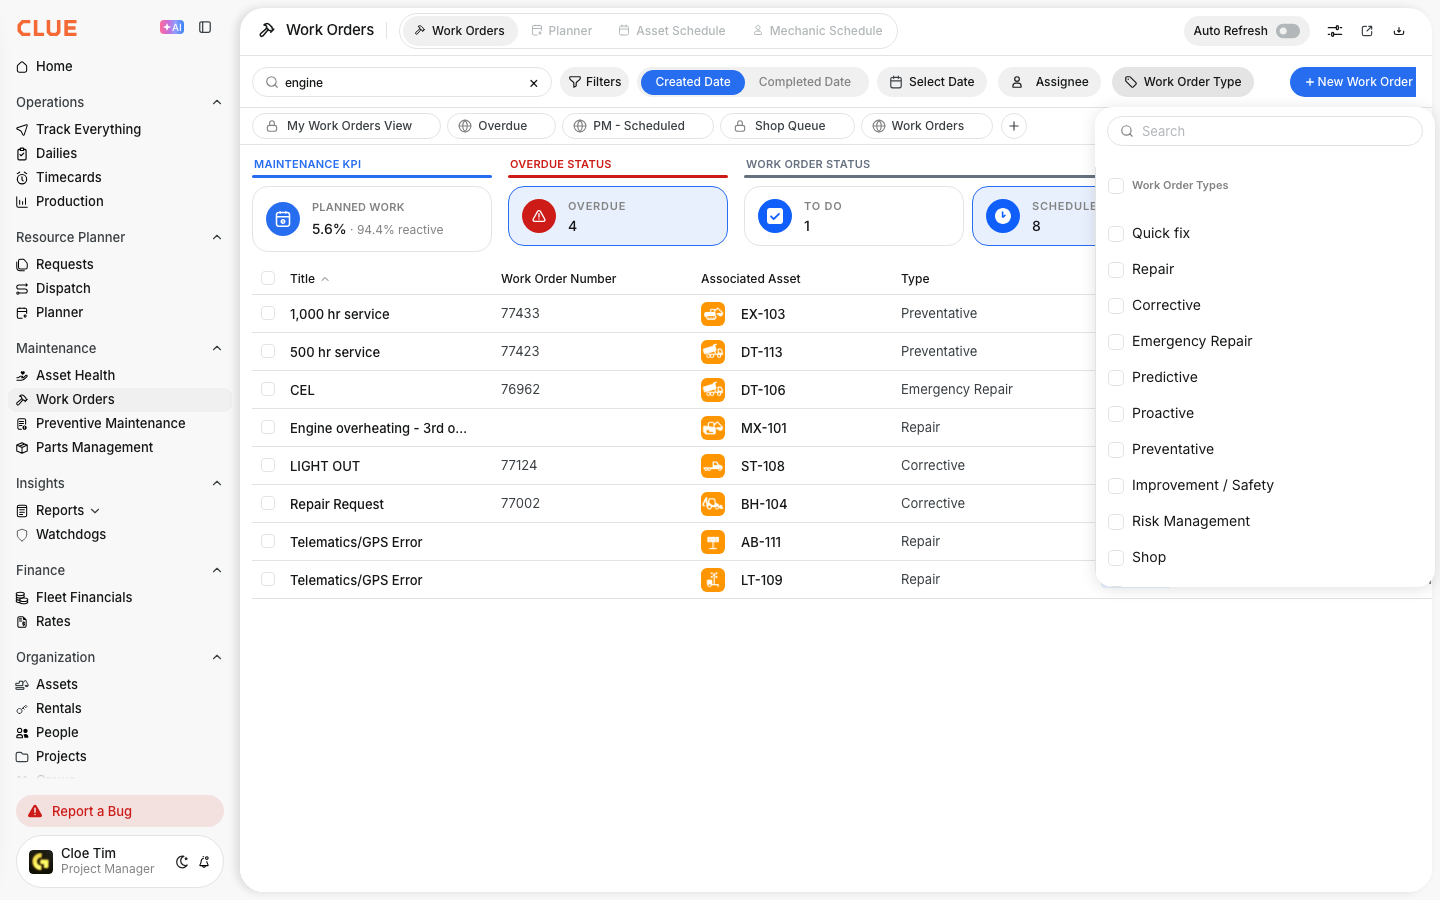Viewport: 1440px width, 900px height.
Task: Collapse the sidebar panel icon
Action: click(x=205, y=27)
